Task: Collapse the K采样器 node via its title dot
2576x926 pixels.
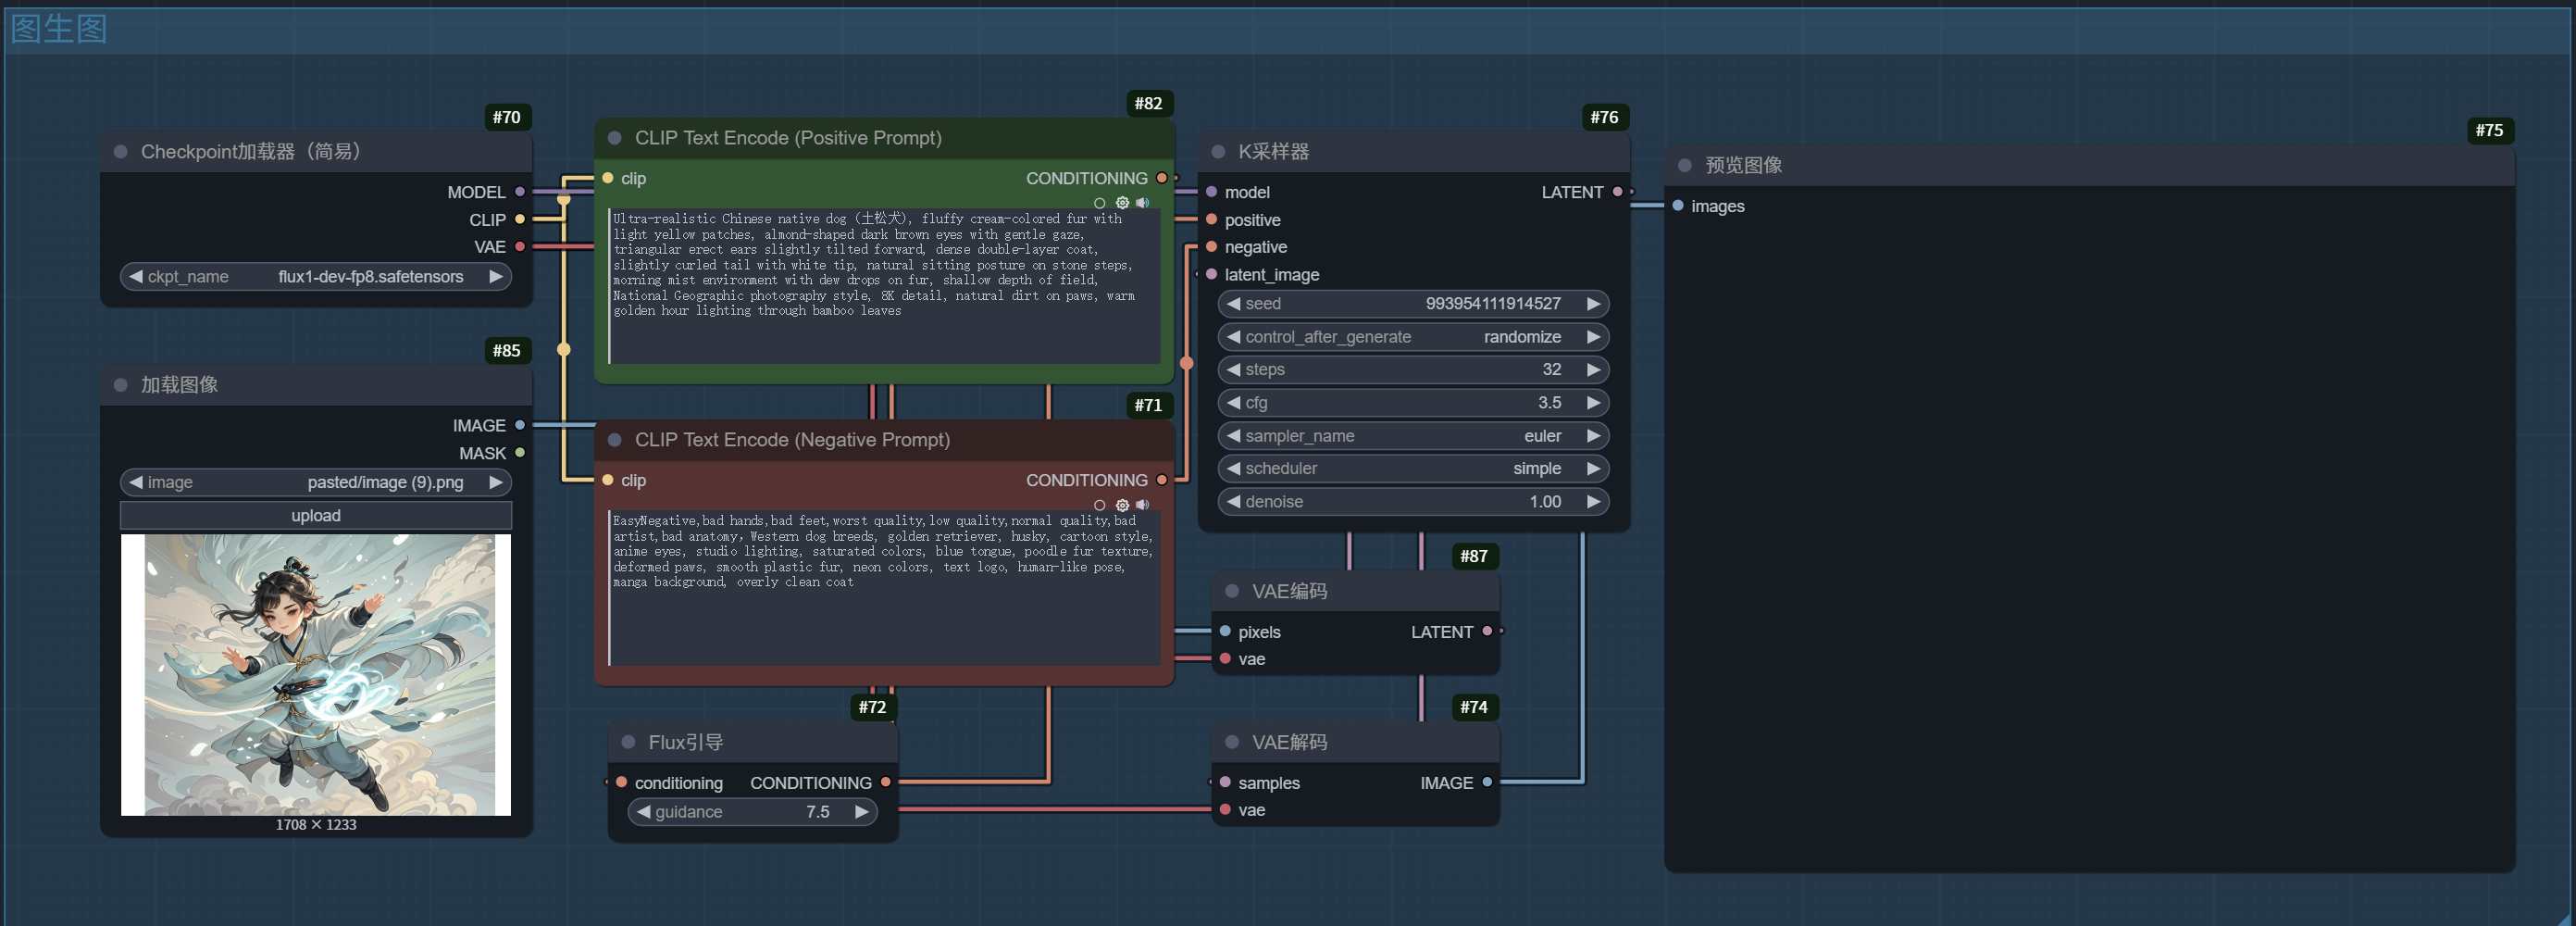Action: point(1218,152)
